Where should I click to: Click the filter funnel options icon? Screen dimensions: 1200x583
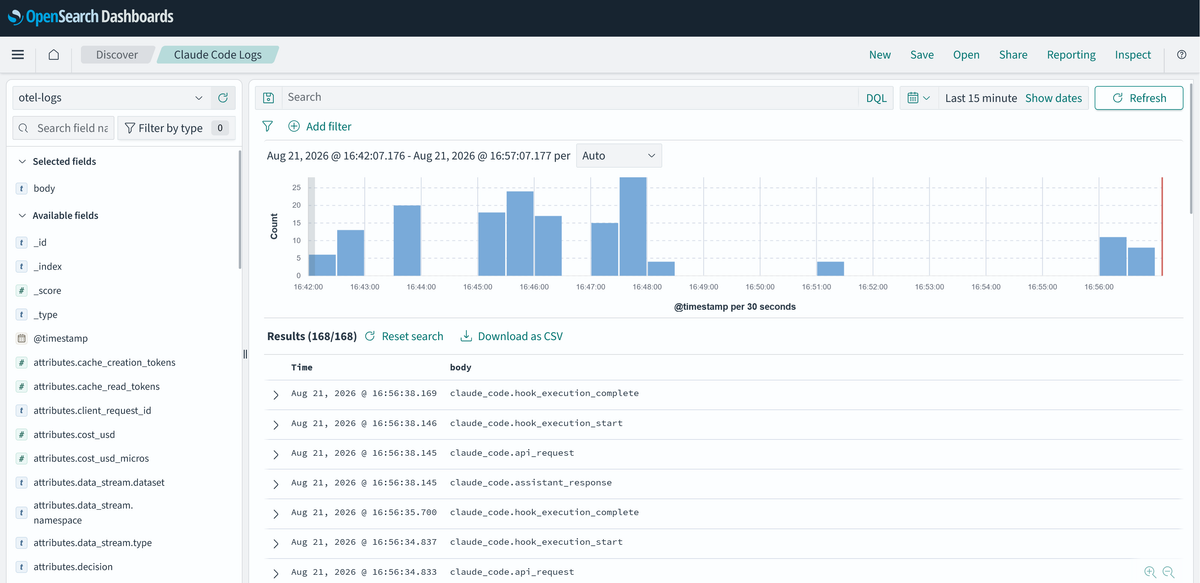click(267, 127)
